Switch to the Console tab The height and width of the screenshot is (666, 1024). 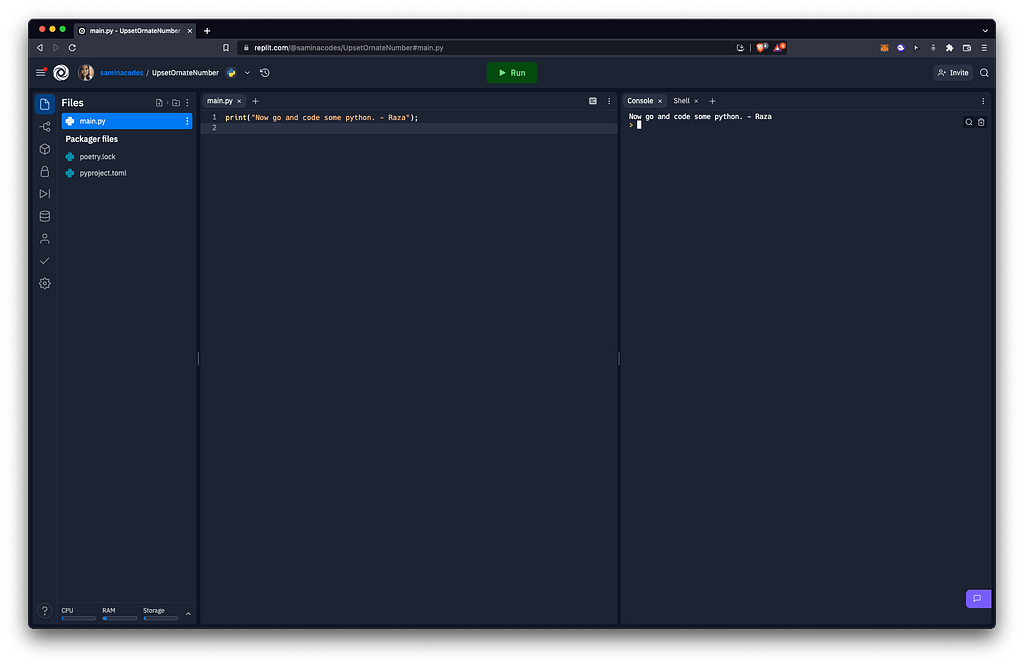pyautogui.click(x=640, y=101)
